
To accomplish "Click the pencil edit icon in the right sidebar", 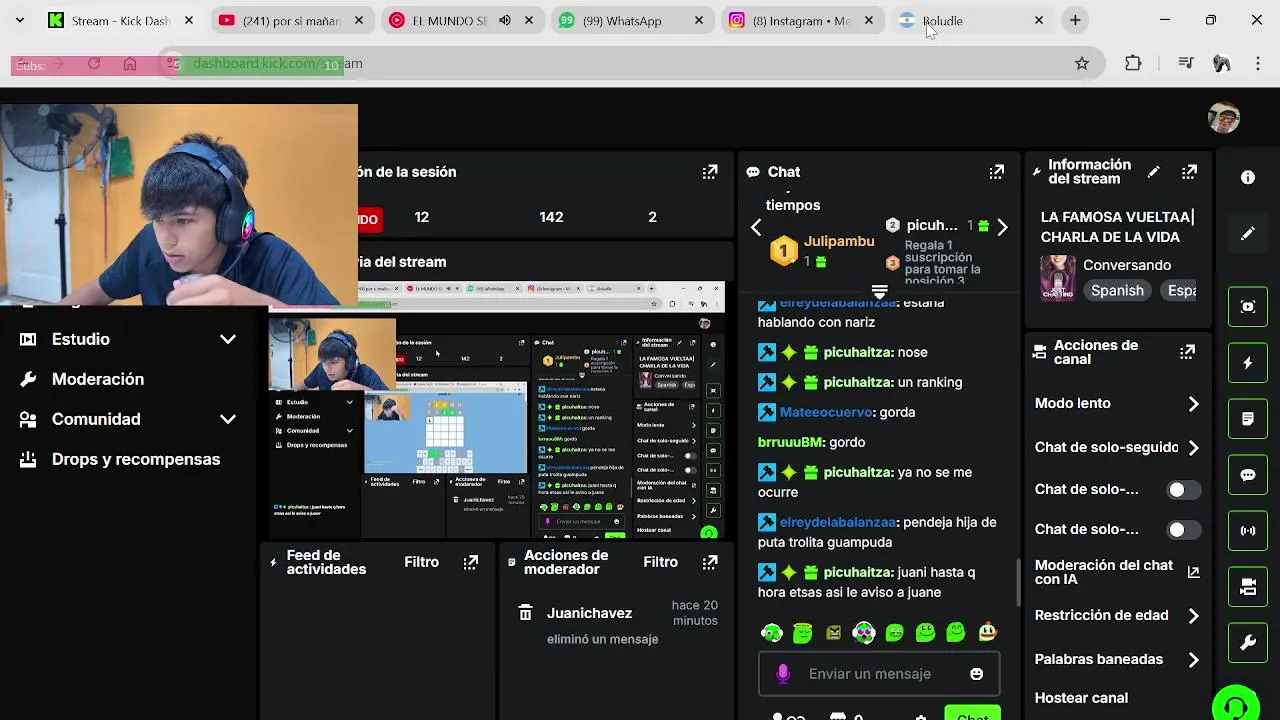I will (x=1248, y=233).
